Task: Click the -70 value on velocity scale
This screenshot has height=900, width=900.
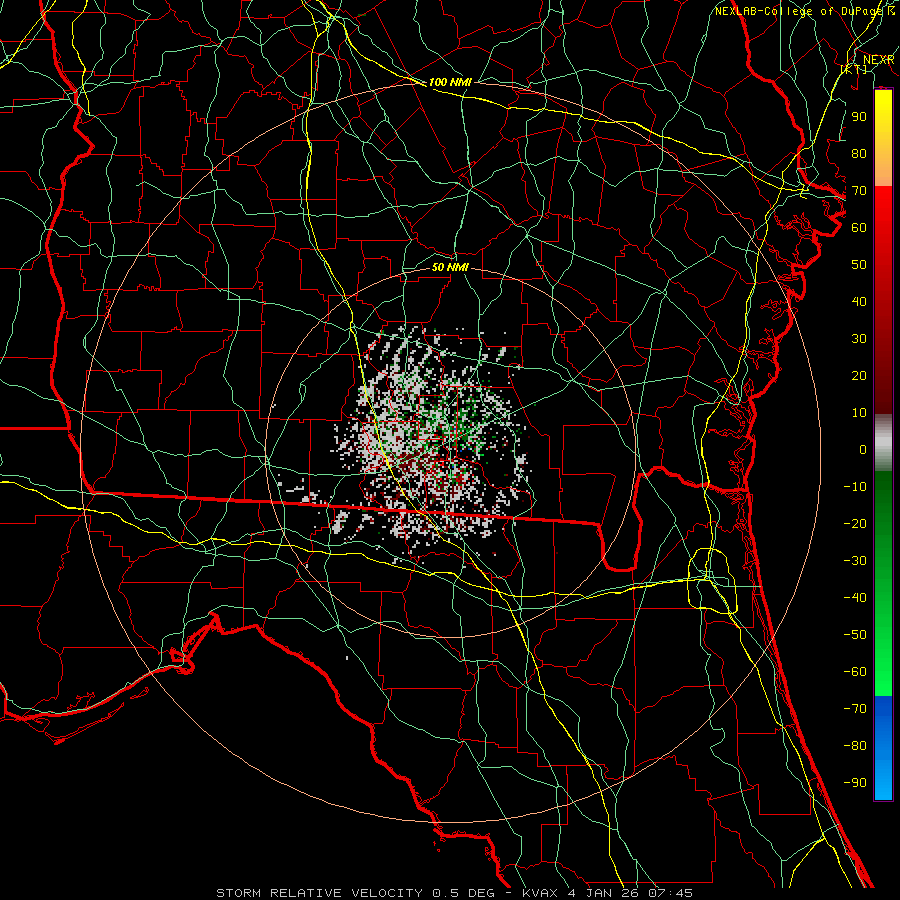Action: (855, 709)
